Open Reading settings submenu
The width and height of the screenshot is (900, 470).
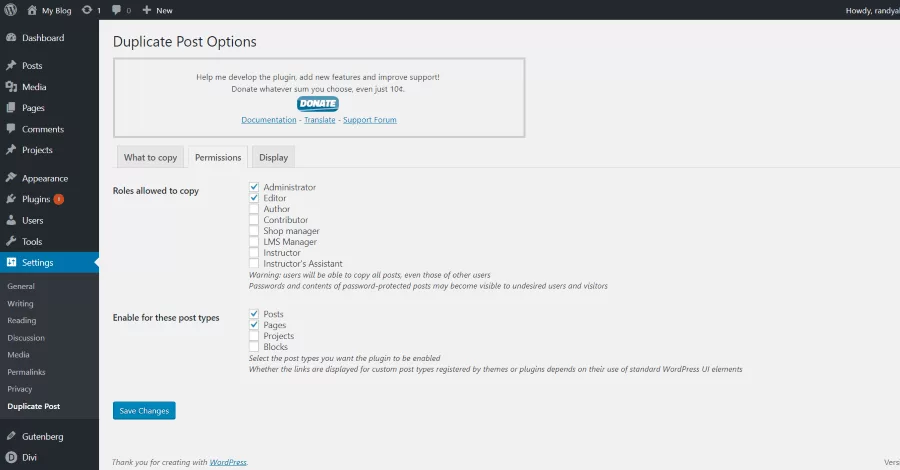[x=22, y=320]
